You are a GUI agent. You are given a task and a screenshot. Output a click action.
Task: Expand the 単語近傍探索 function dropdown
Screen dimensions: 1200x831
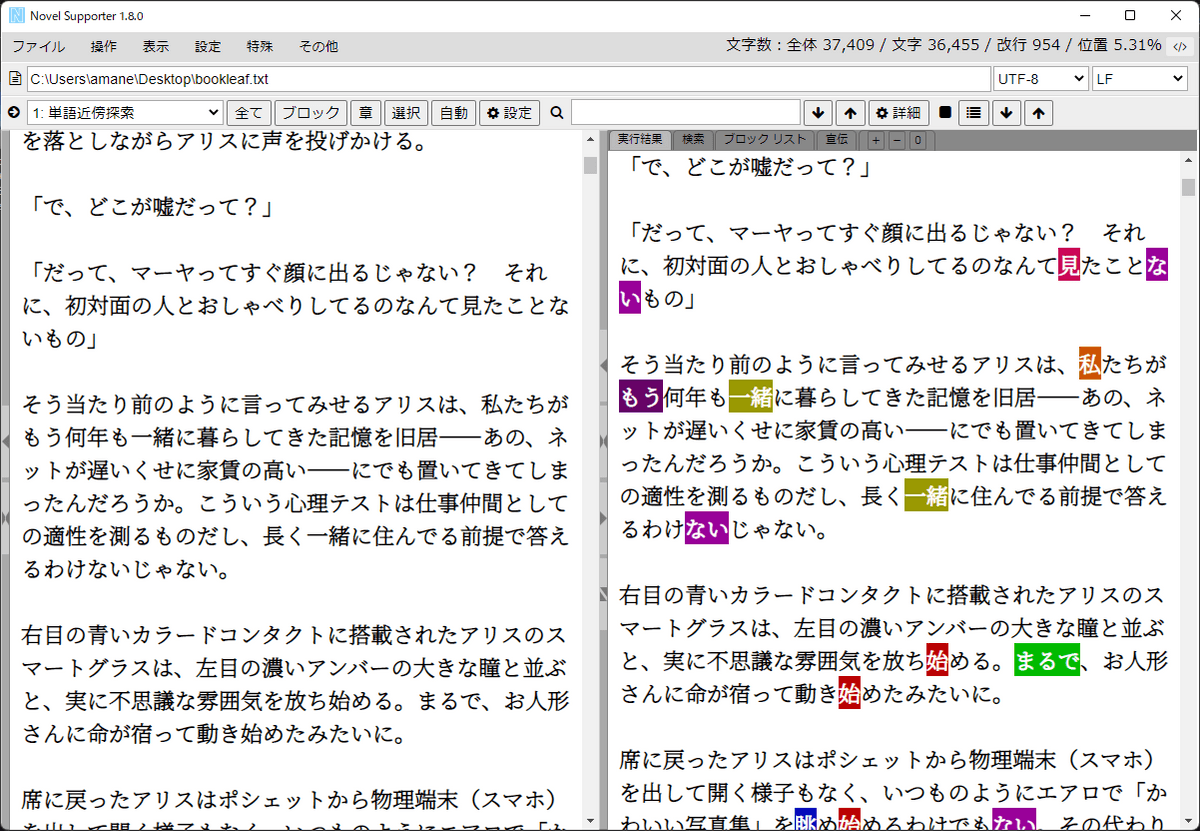click(x=125, y=113)
